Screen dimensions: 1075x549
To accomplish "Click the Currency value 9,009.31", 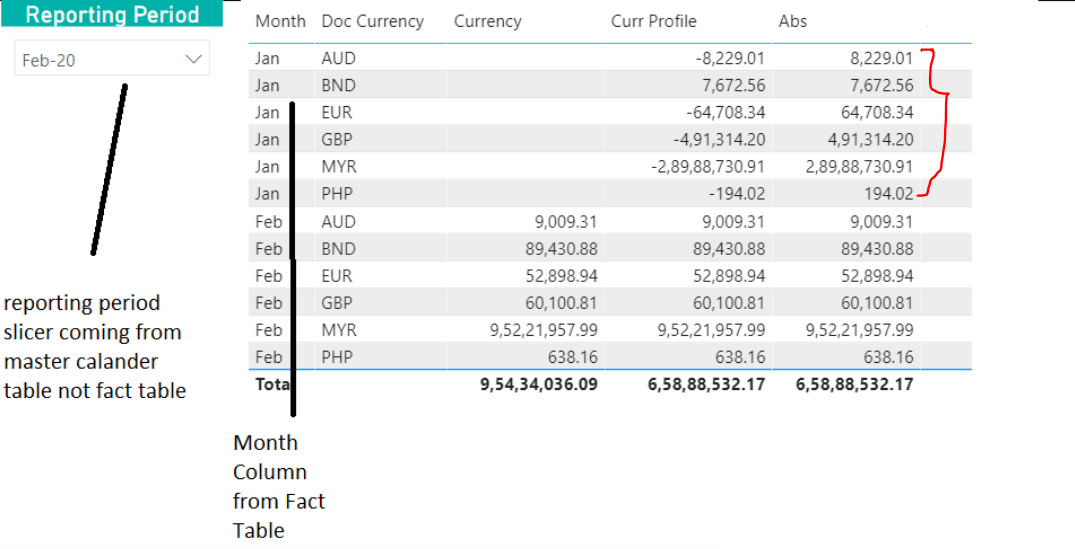I will pyautogui.click(x=566, y=221).
